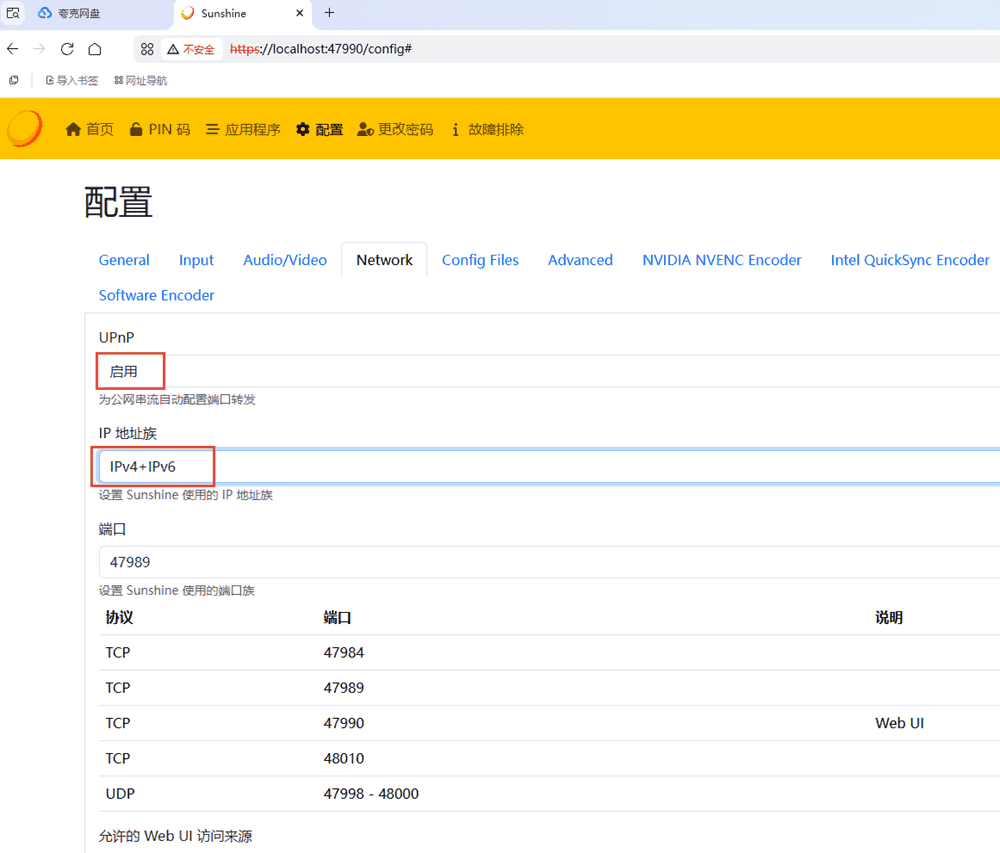Go to 首页 home page
This screenshot has width=1000, height=853.
(x=90, y=129)
